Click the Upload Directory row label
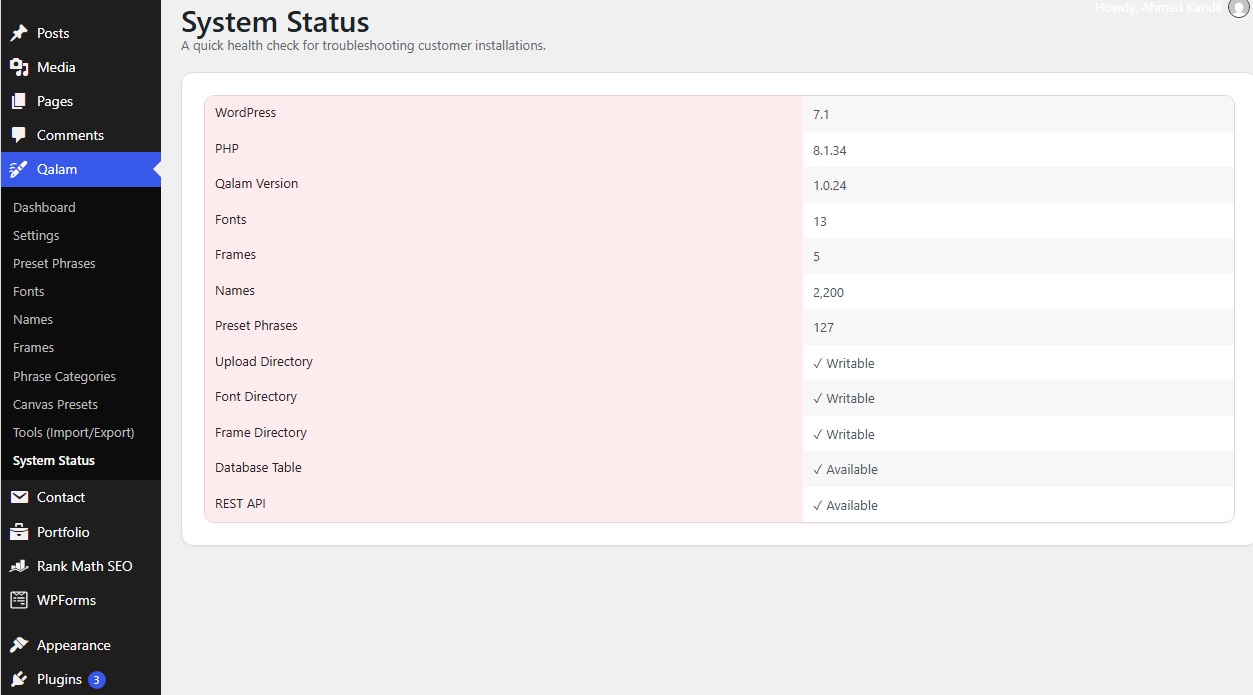1253x695 pixels. tap(264, 362)
